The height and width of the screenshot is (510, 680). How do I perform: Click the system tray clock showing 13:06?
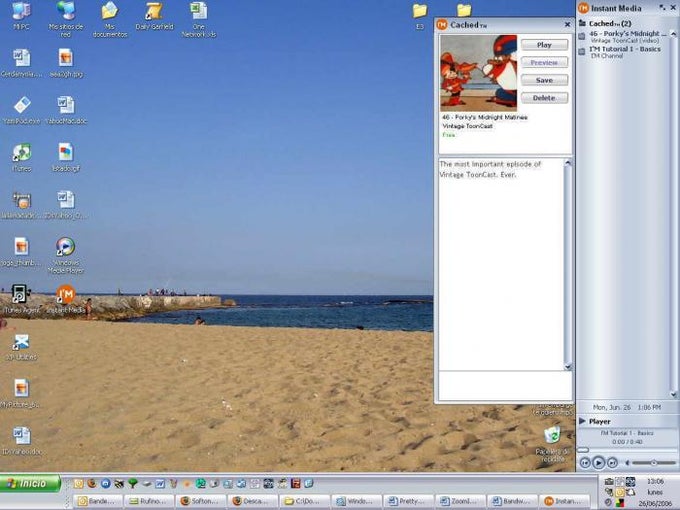[655, 481]
